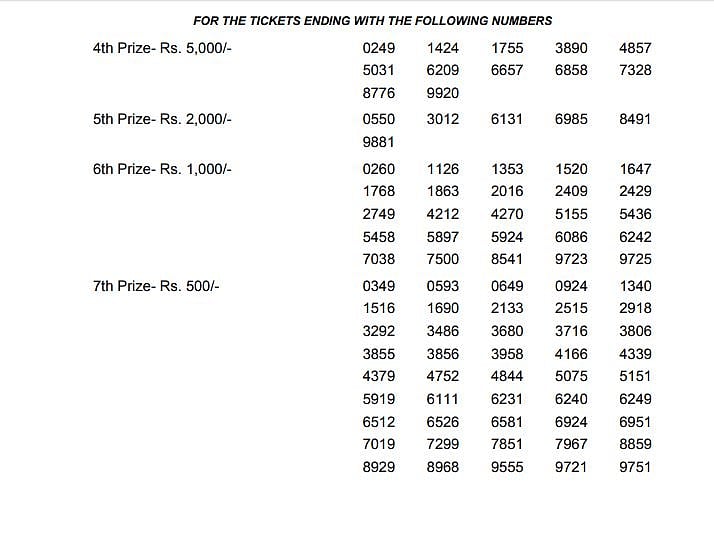Click number 0249 in the 4th prize row
Image resolution: width=714 pixels, height=545 pixels.
tap(379, 47)
